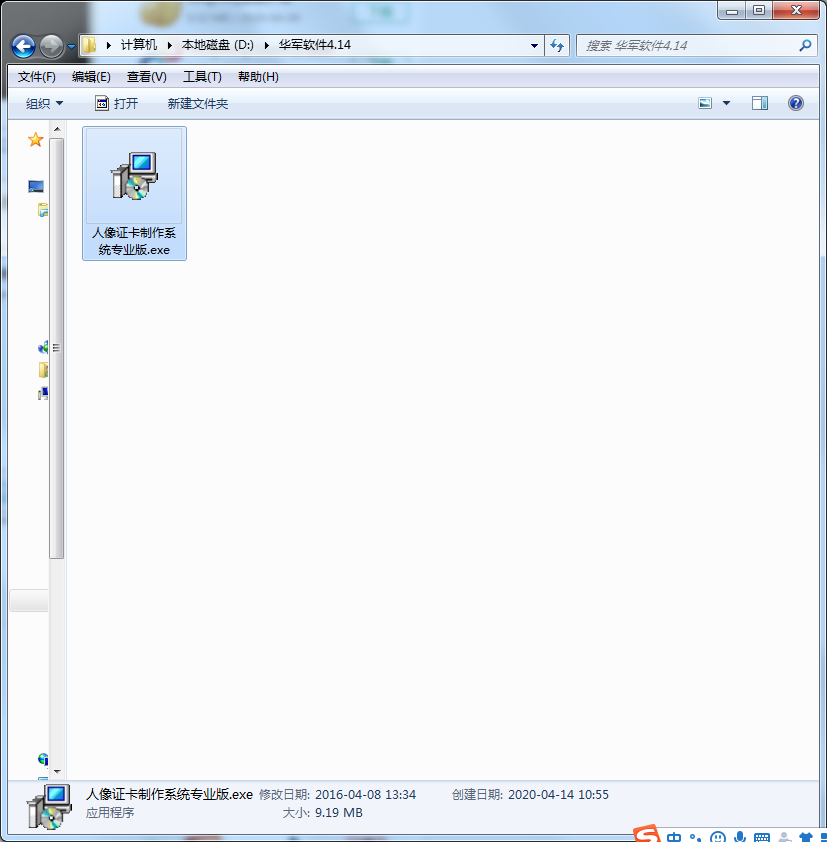827x842 pixels.
Task: Expand breadcrumb arrow after 计算机
Action: 170,46
